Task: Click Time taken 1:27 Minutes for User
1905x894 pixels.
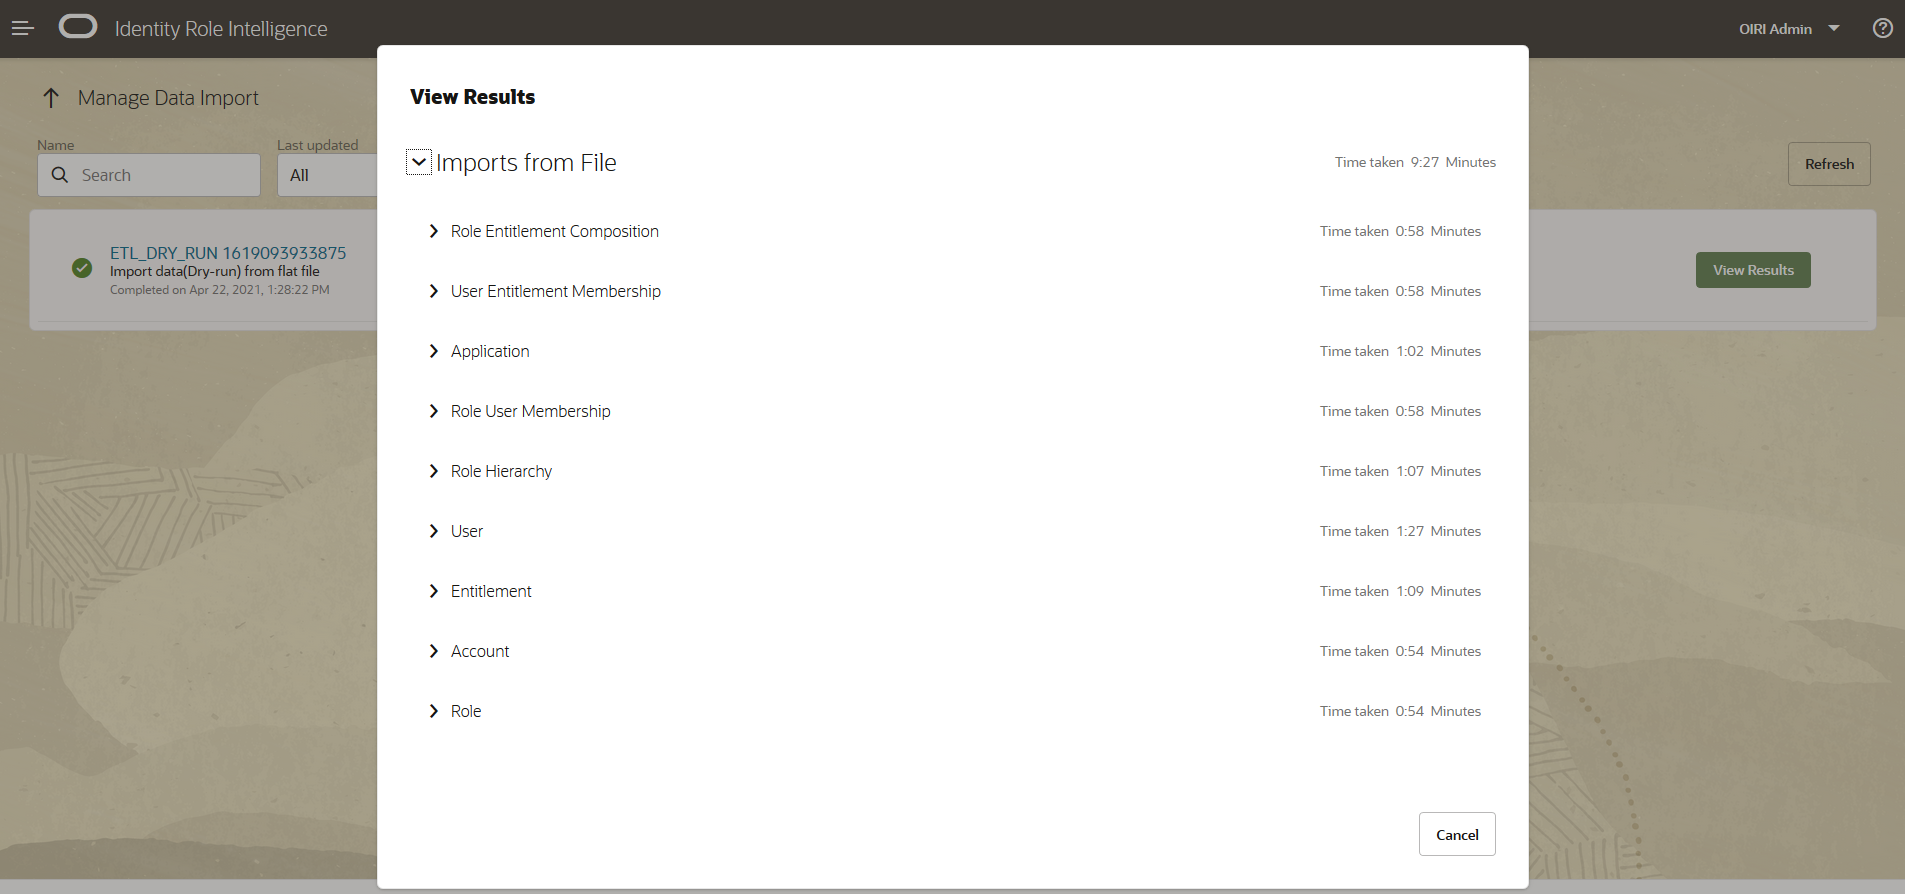Action: tap(1400, 531)
